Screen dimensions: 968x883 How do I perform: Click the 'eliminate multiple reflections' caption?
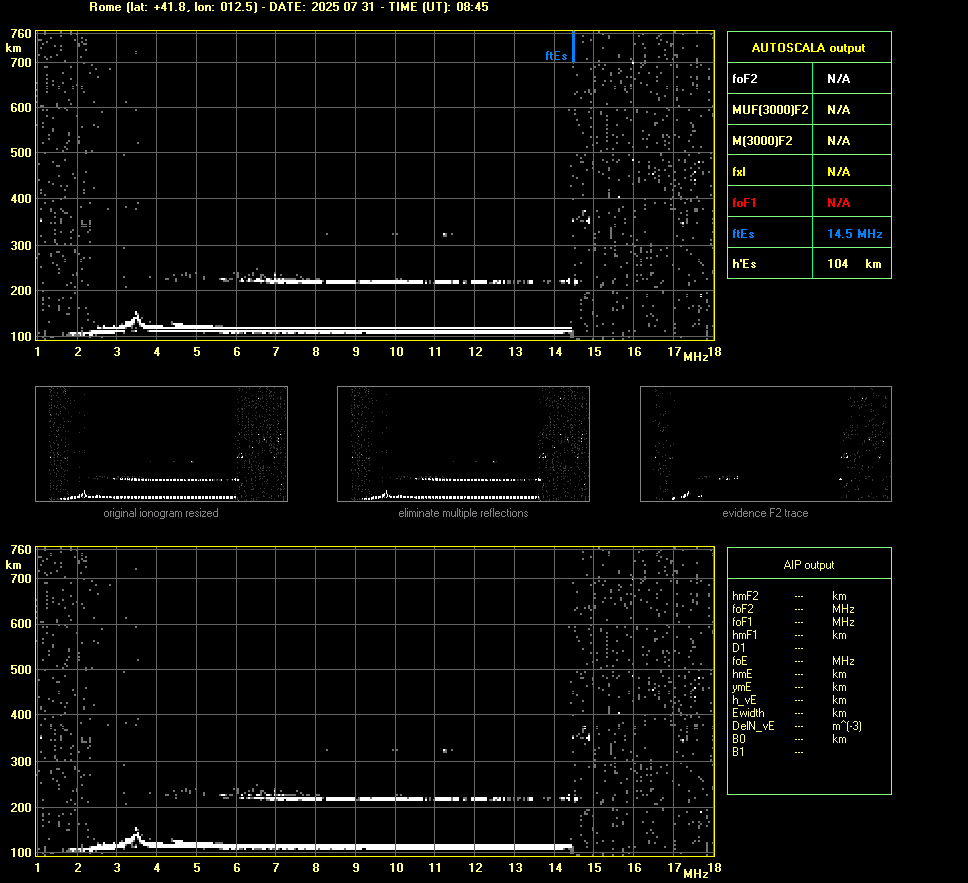tap(463, 513)
